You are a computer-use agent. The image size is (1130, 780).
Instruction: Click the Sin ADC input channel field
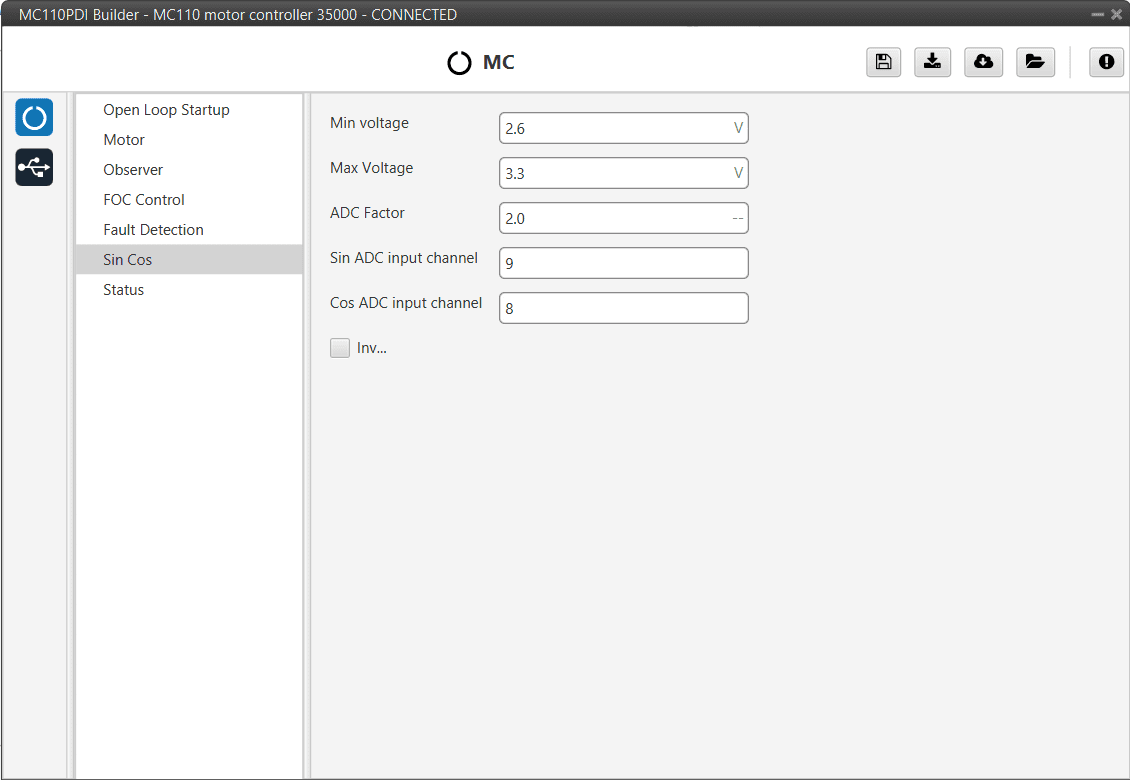623,263
